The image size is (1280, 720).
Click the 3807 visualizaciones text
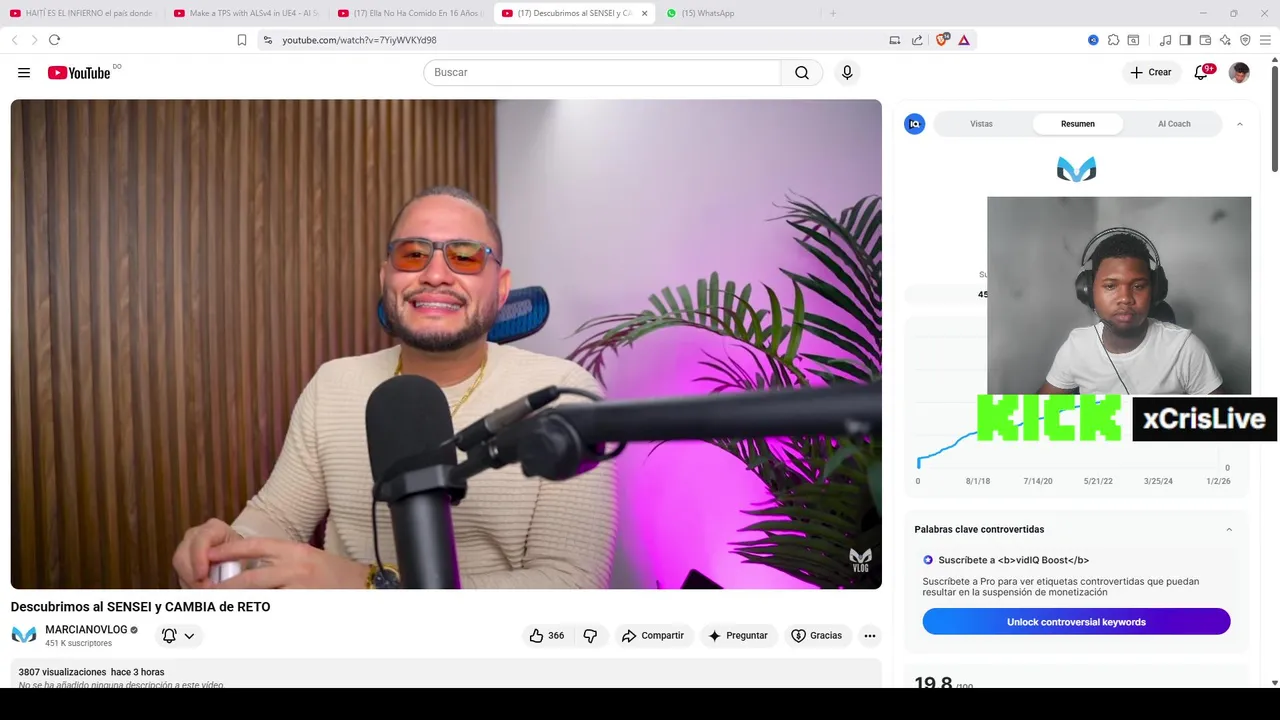tap(62, 672)
